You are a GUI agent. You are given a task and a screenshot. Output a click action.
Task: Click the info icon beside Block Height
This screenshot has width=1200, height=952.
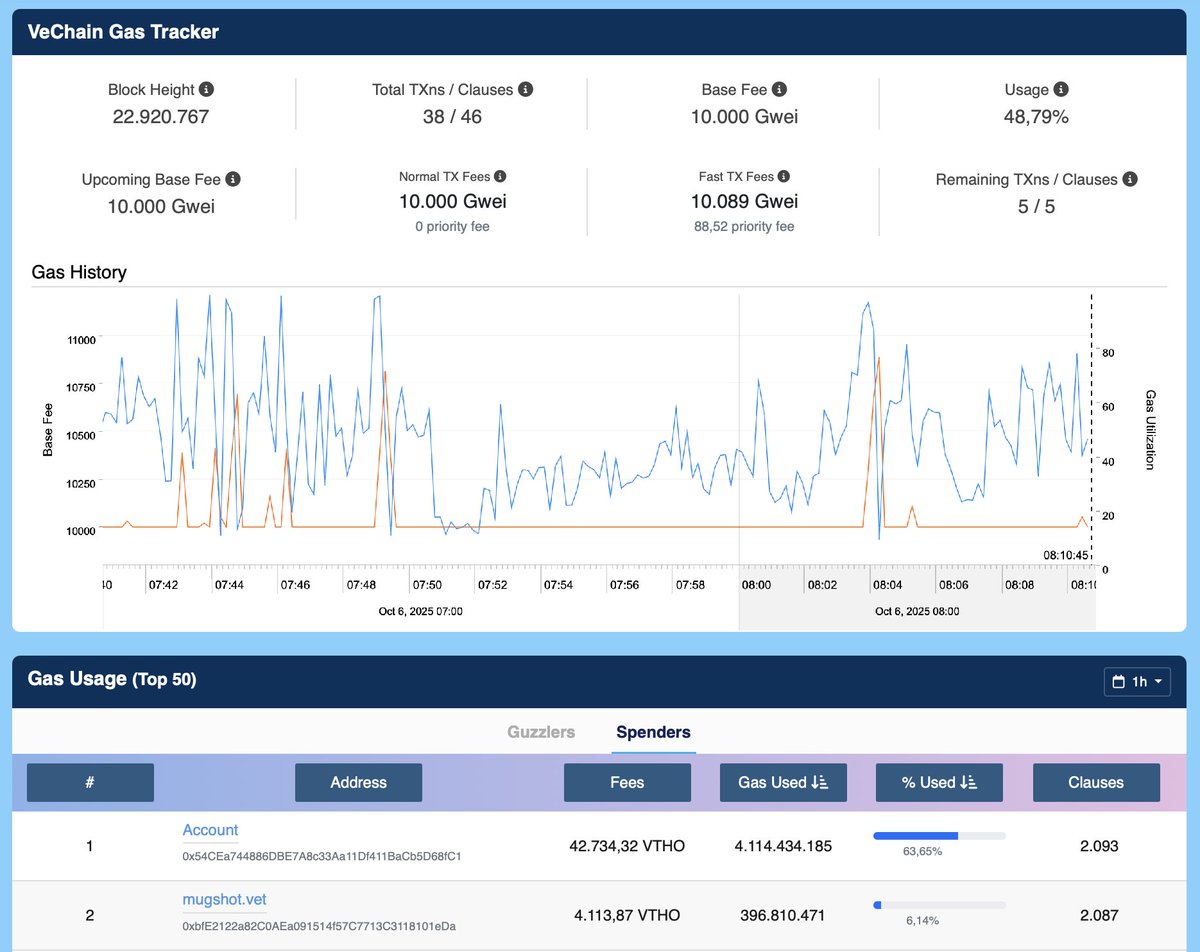tap(206, 89)
